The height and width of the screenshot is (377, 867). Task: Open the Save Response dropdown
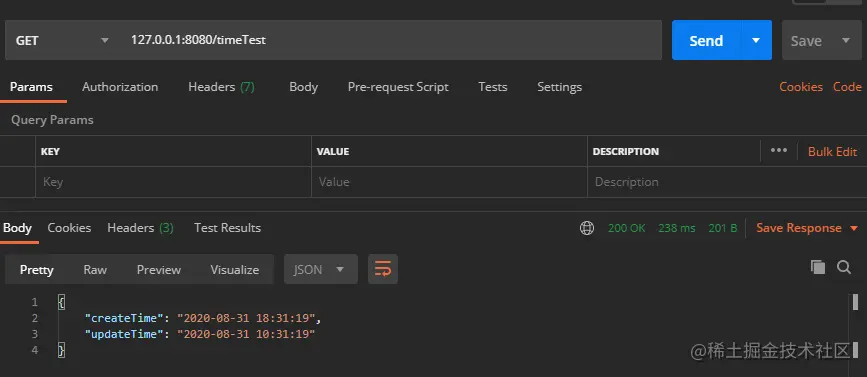(x=807, y=228)
